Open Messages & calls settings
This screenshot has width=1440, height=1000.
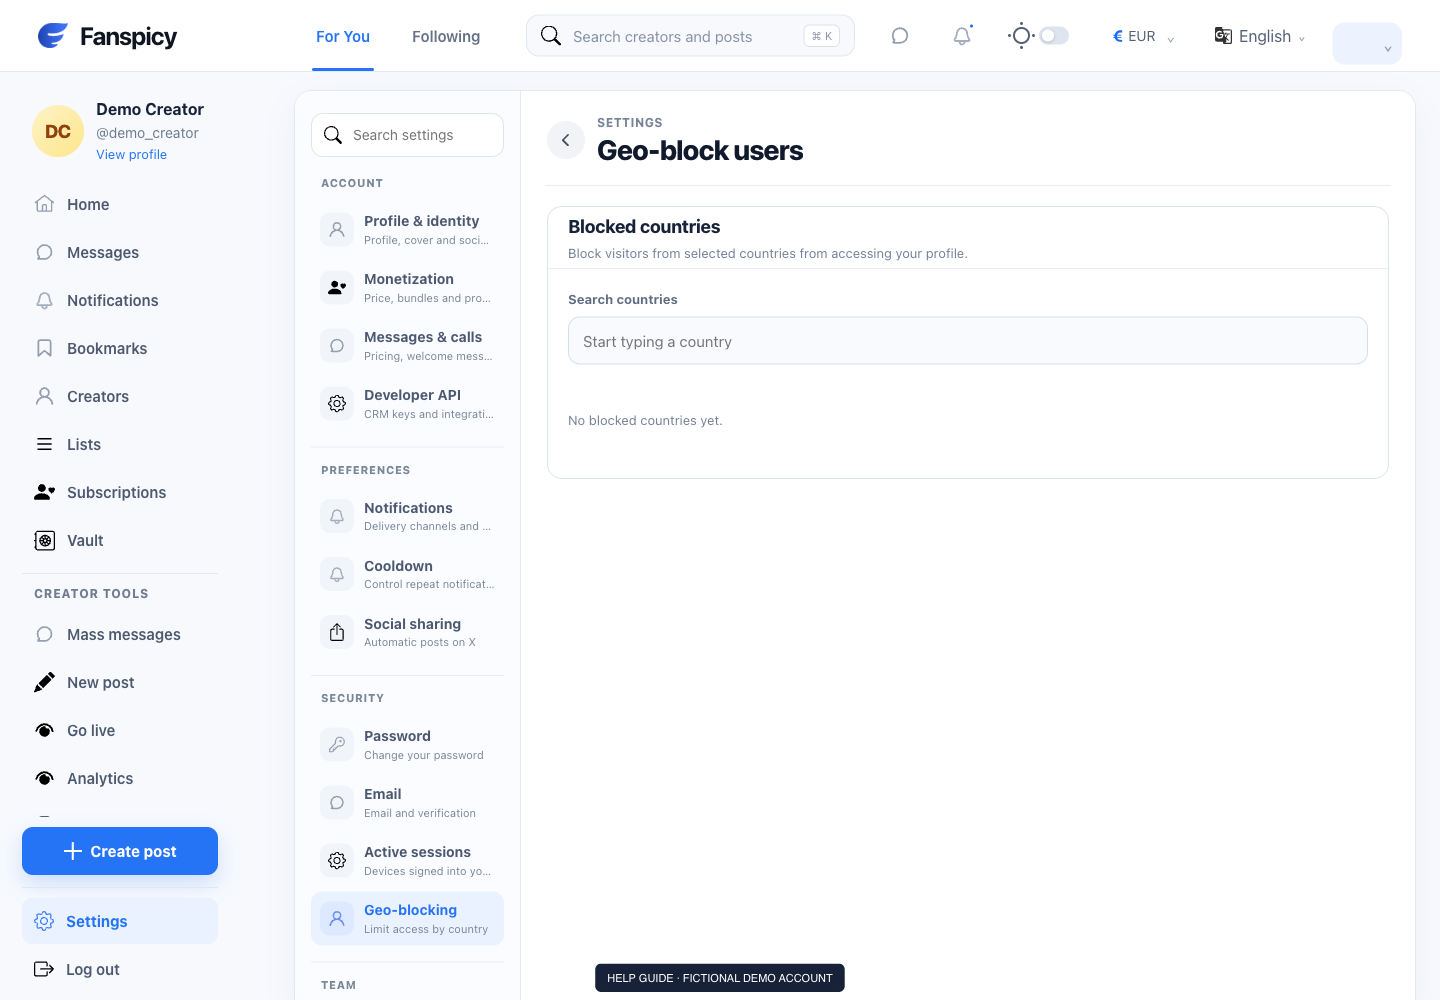click(407, 345)
